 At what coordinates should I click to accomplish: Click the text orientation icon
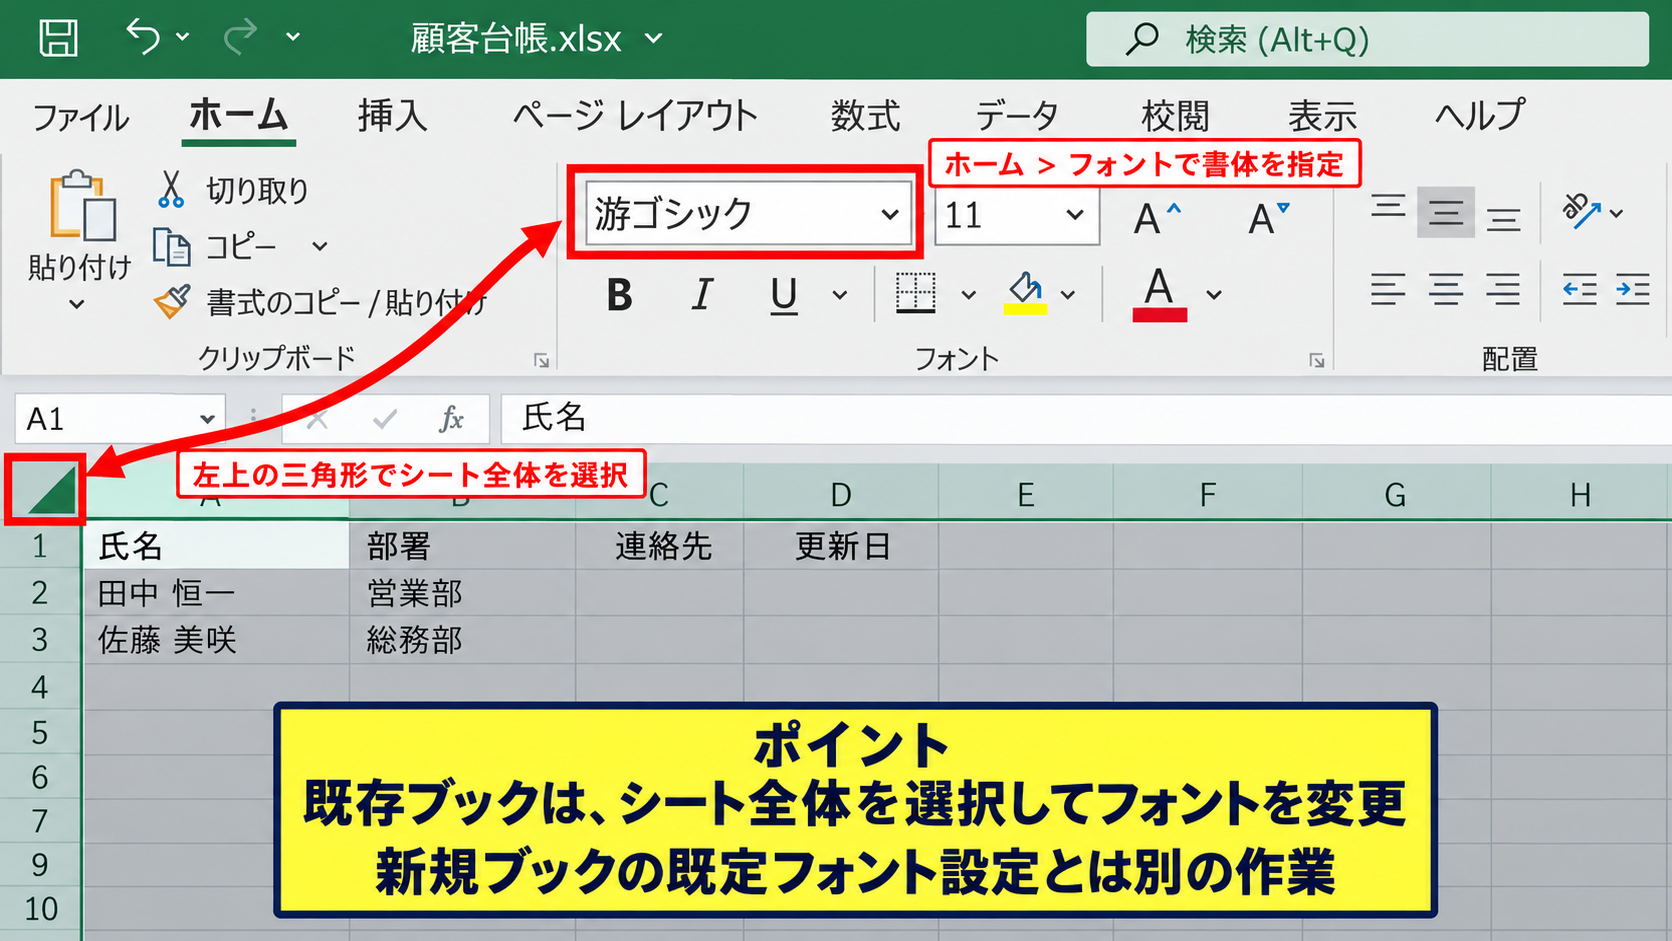coord(1581,211)
